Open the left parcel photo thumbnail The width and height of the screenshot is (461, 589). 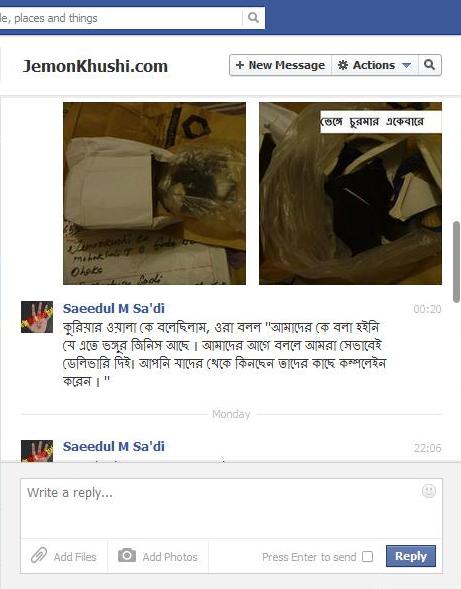(x=154, y=193)
